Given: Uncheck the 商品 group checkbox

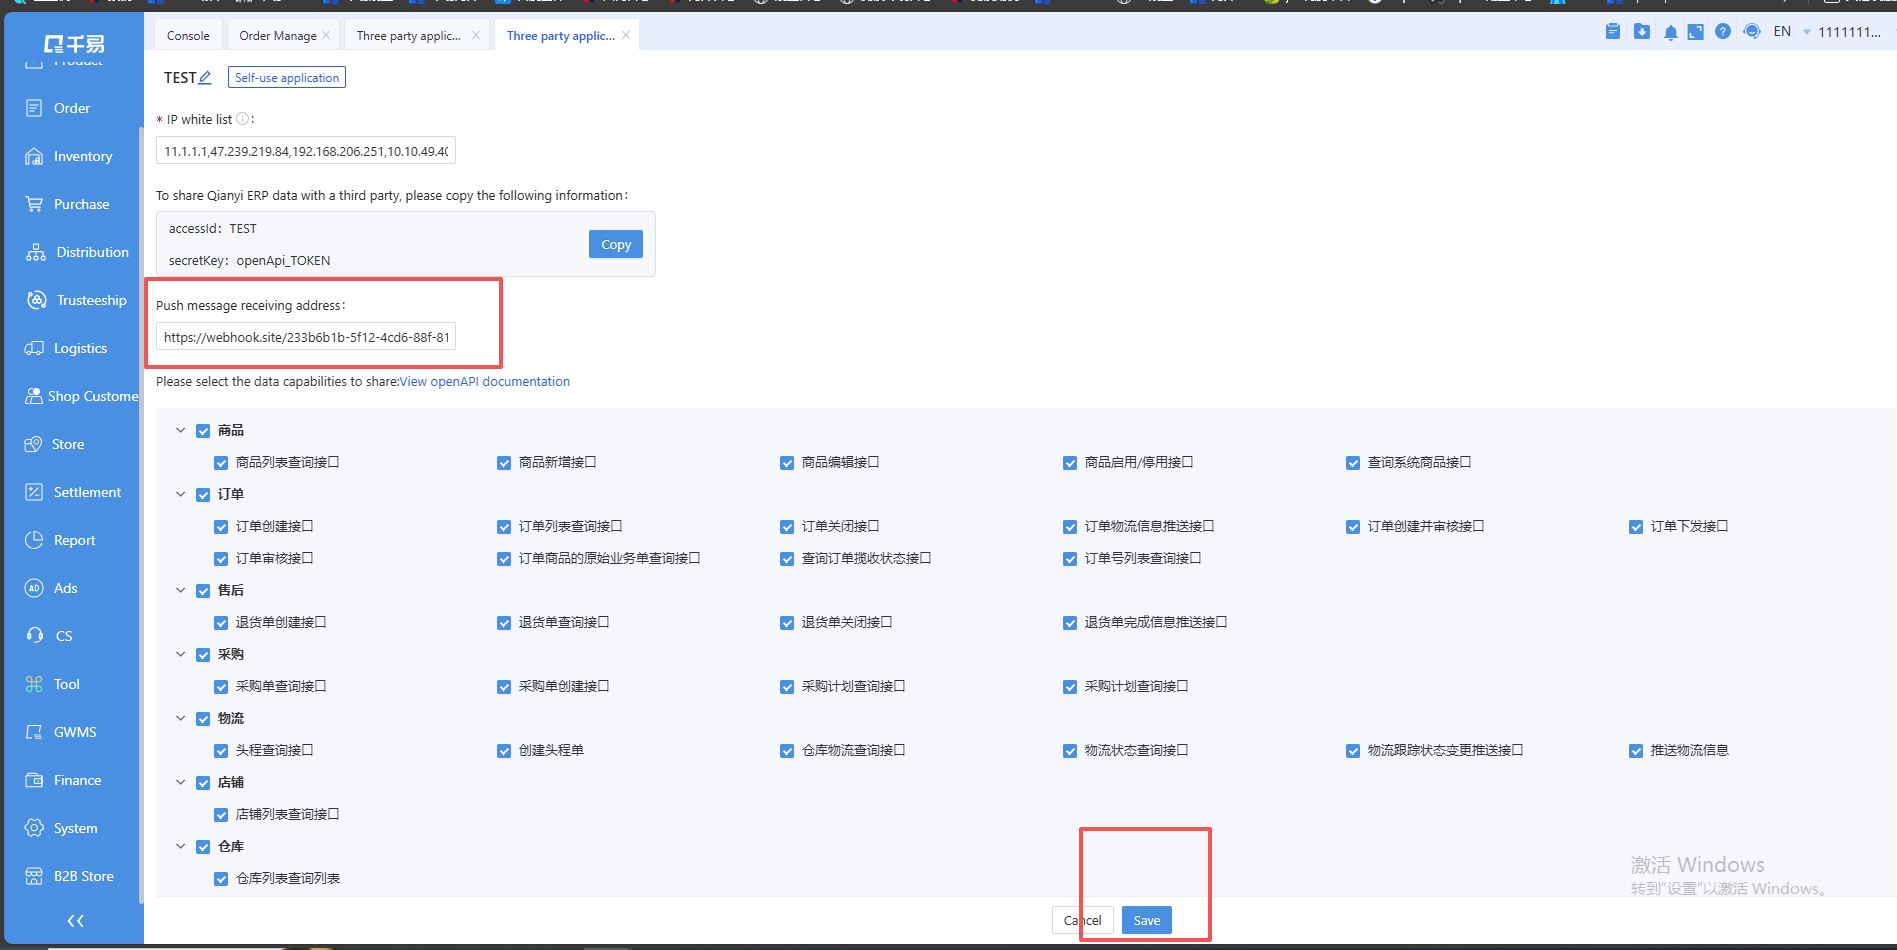Looking at the screenshot, I should tap(203, 431).
